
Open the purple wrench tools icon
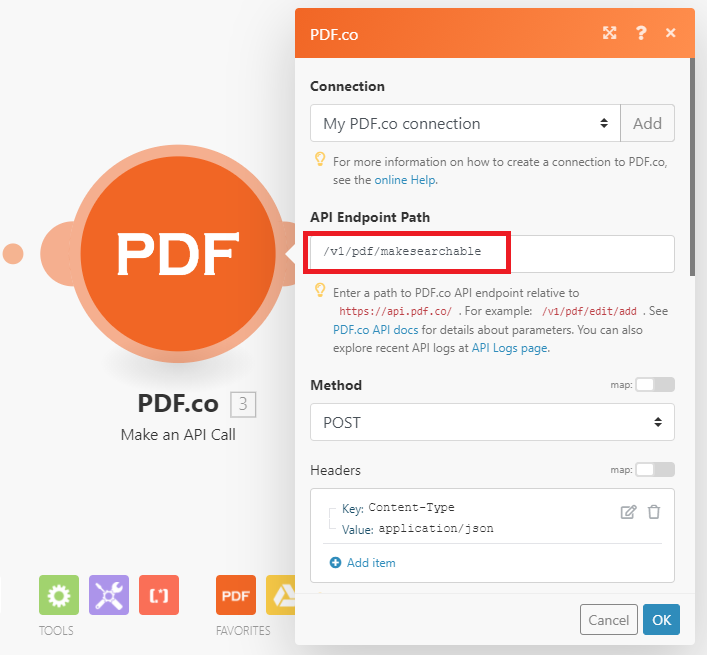coord(109,595)
